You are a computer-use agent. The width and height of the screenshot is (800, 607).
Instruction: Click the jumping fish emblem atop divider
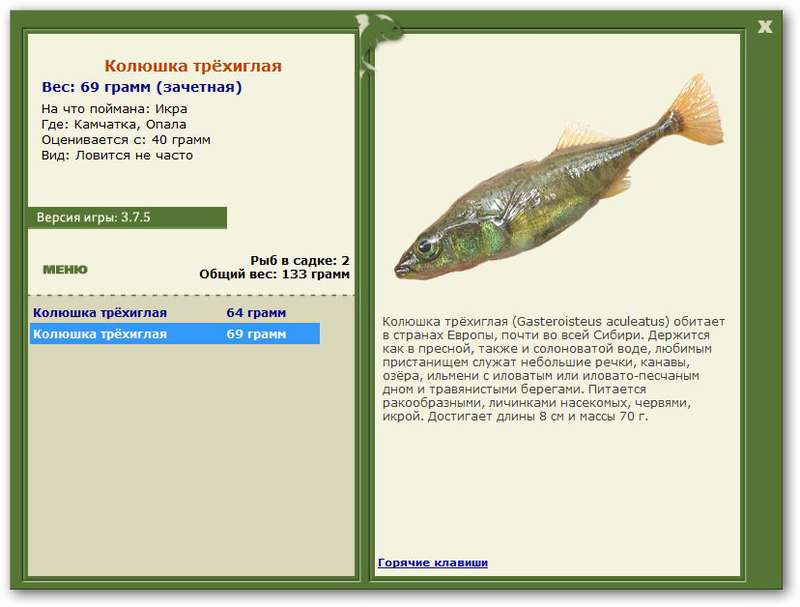(x=378, y=43)
